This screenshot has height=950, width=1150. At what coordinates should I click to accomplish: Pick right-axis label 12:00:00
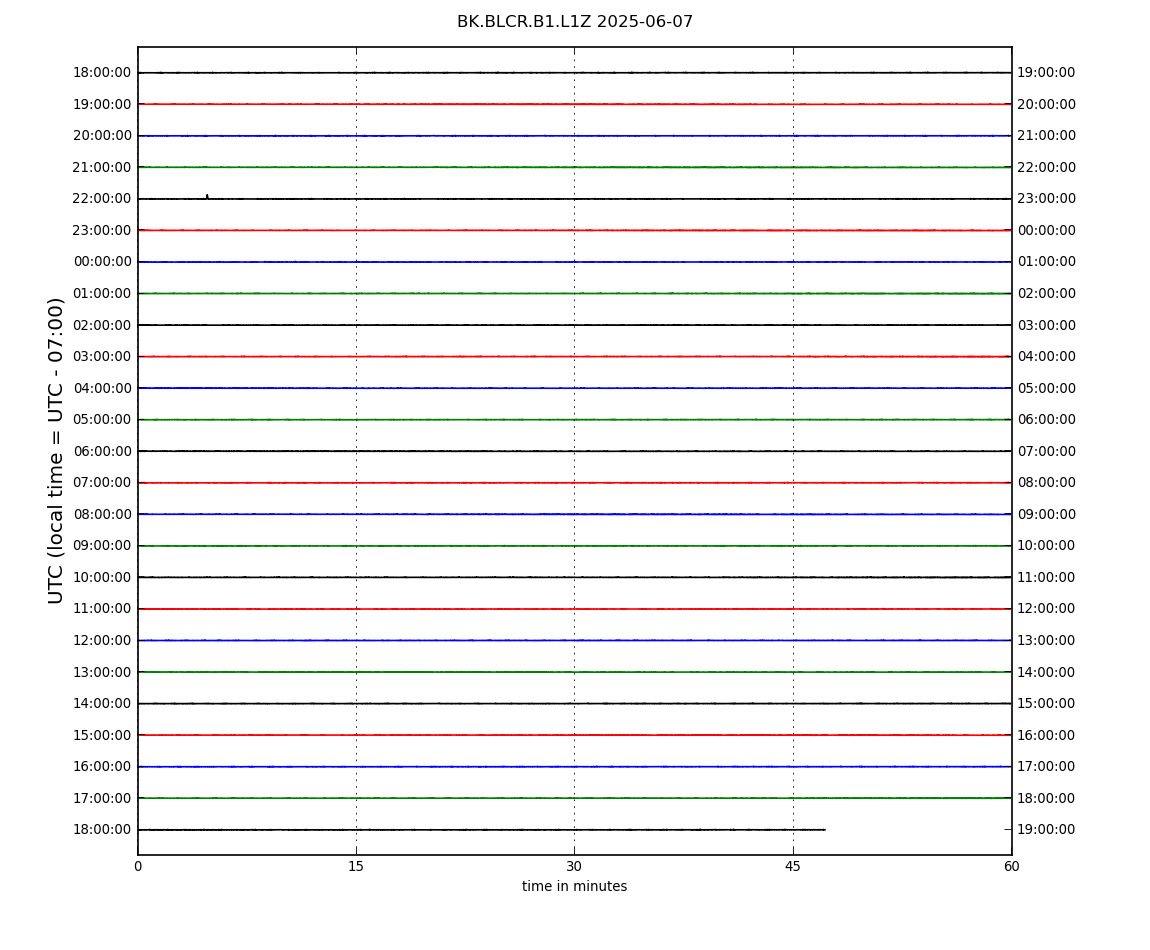click(1047, 609)
